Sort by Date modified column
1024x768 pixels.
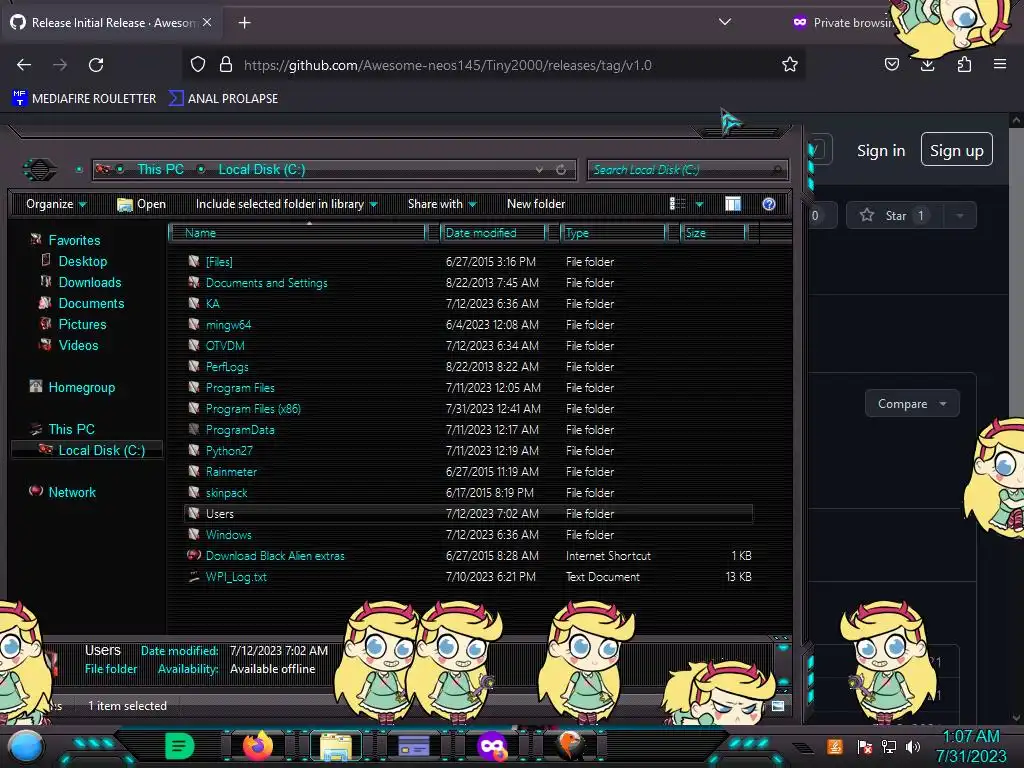pos(494,232)
